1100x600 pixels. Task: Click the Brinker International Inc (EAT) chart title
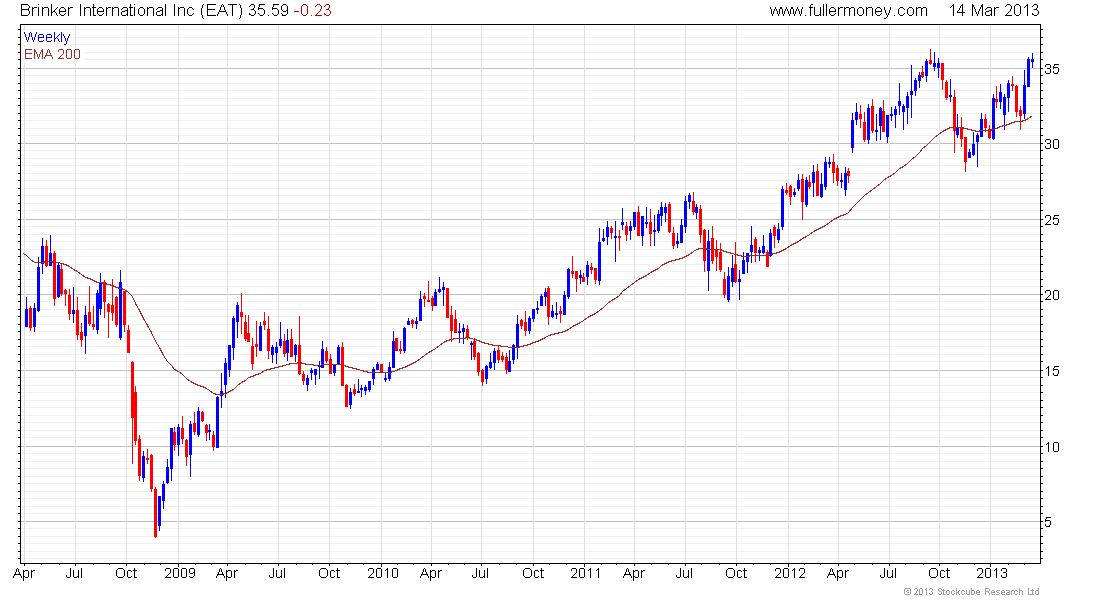(138, 11)
